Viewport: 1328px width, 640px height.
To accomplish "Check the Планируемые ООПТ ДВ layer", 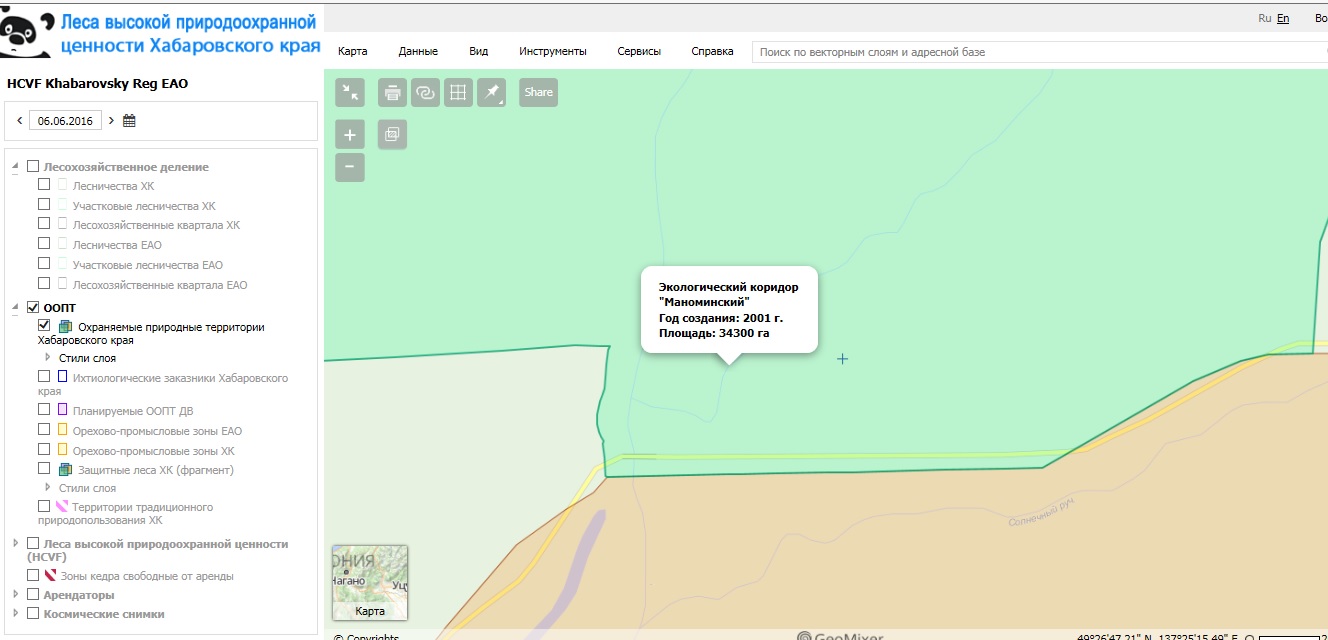I will (44, 410).
